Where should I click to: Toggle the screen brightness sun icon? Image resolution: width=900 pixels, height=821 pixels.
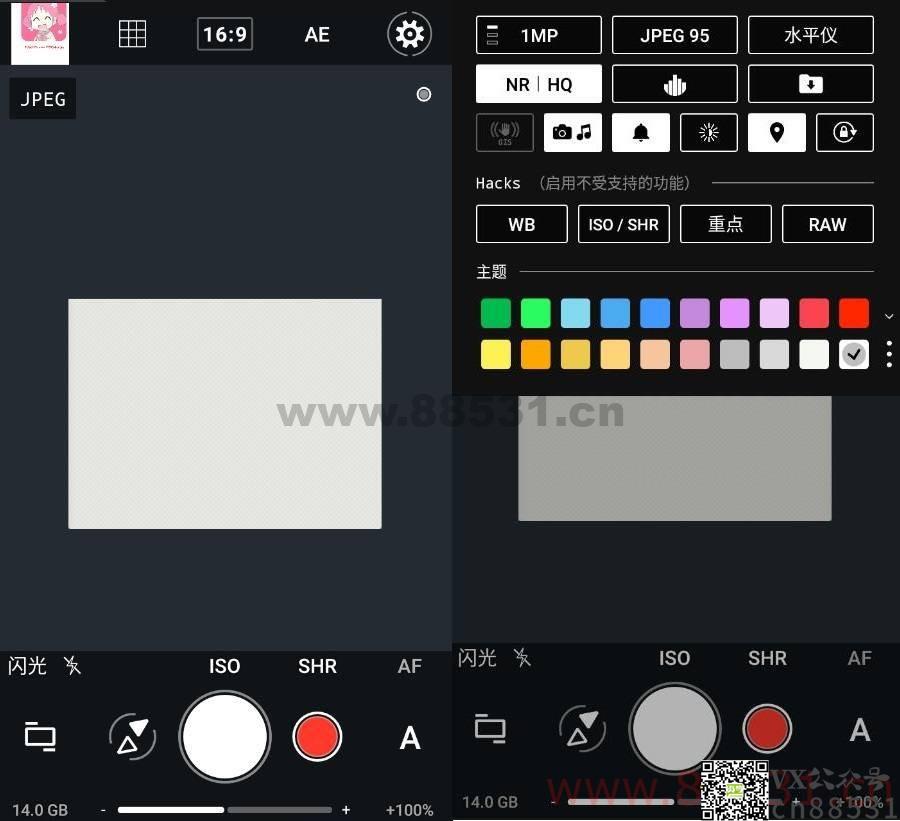pos(708,133)
